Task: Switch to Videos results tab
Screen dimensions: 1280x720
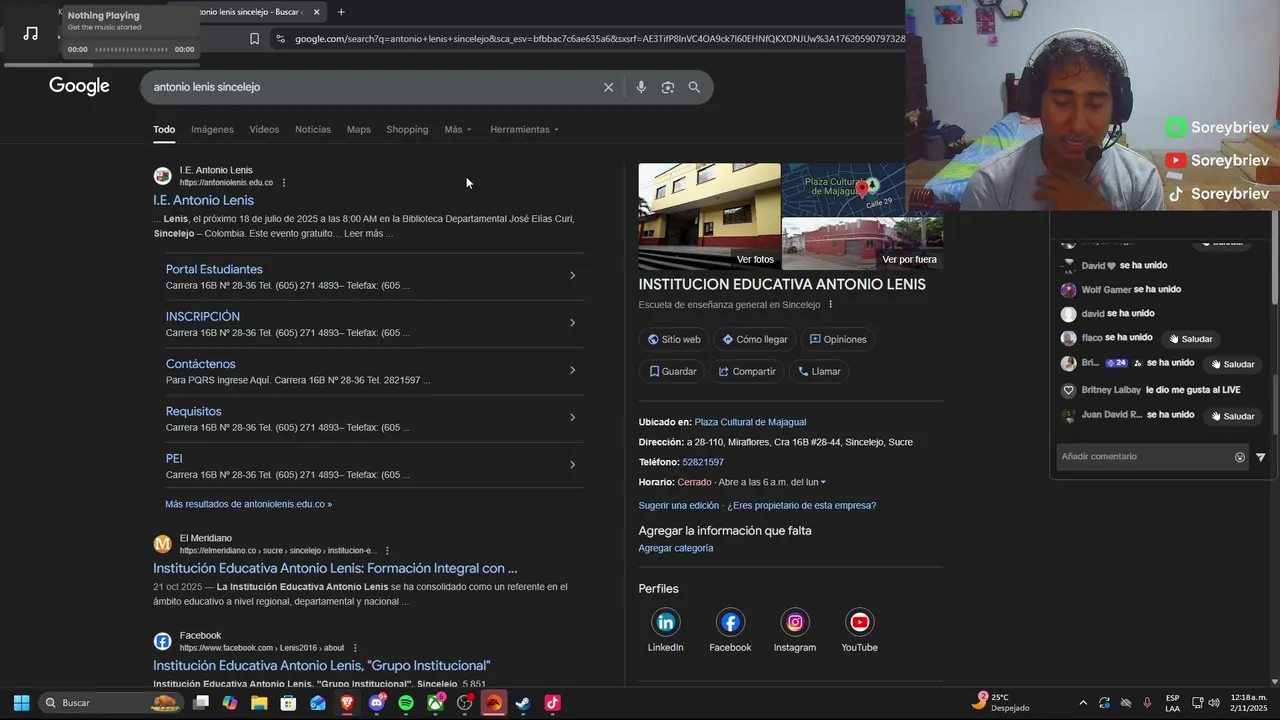Action: click(x=264, y=129)
